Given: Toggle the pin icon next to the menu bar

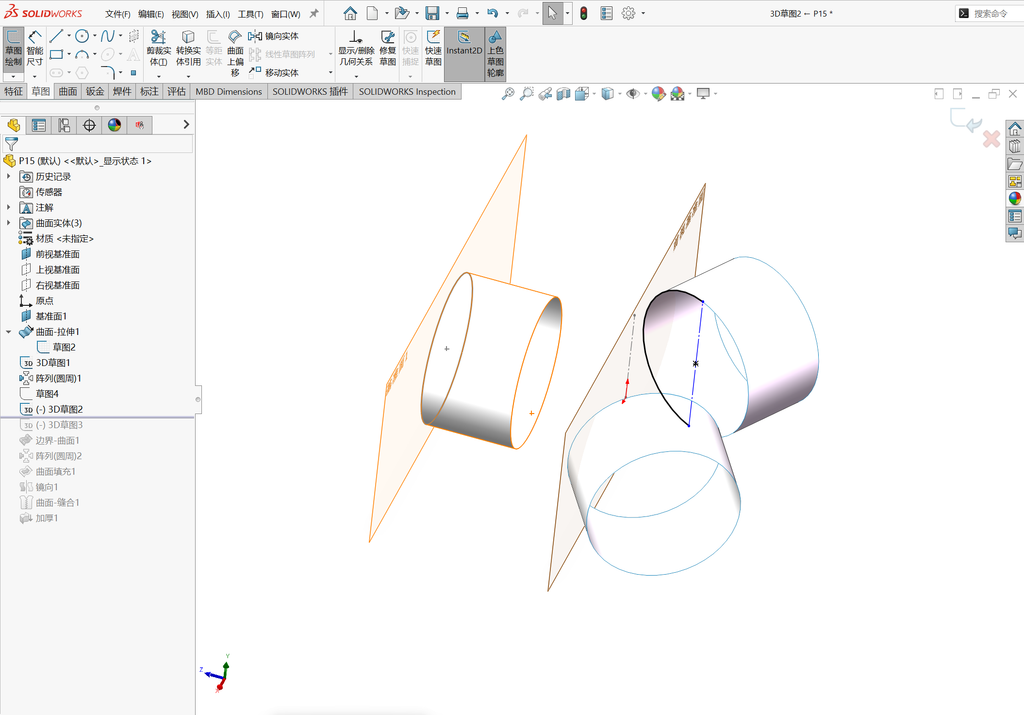Looking at the screenshot, I should [313, 13].
